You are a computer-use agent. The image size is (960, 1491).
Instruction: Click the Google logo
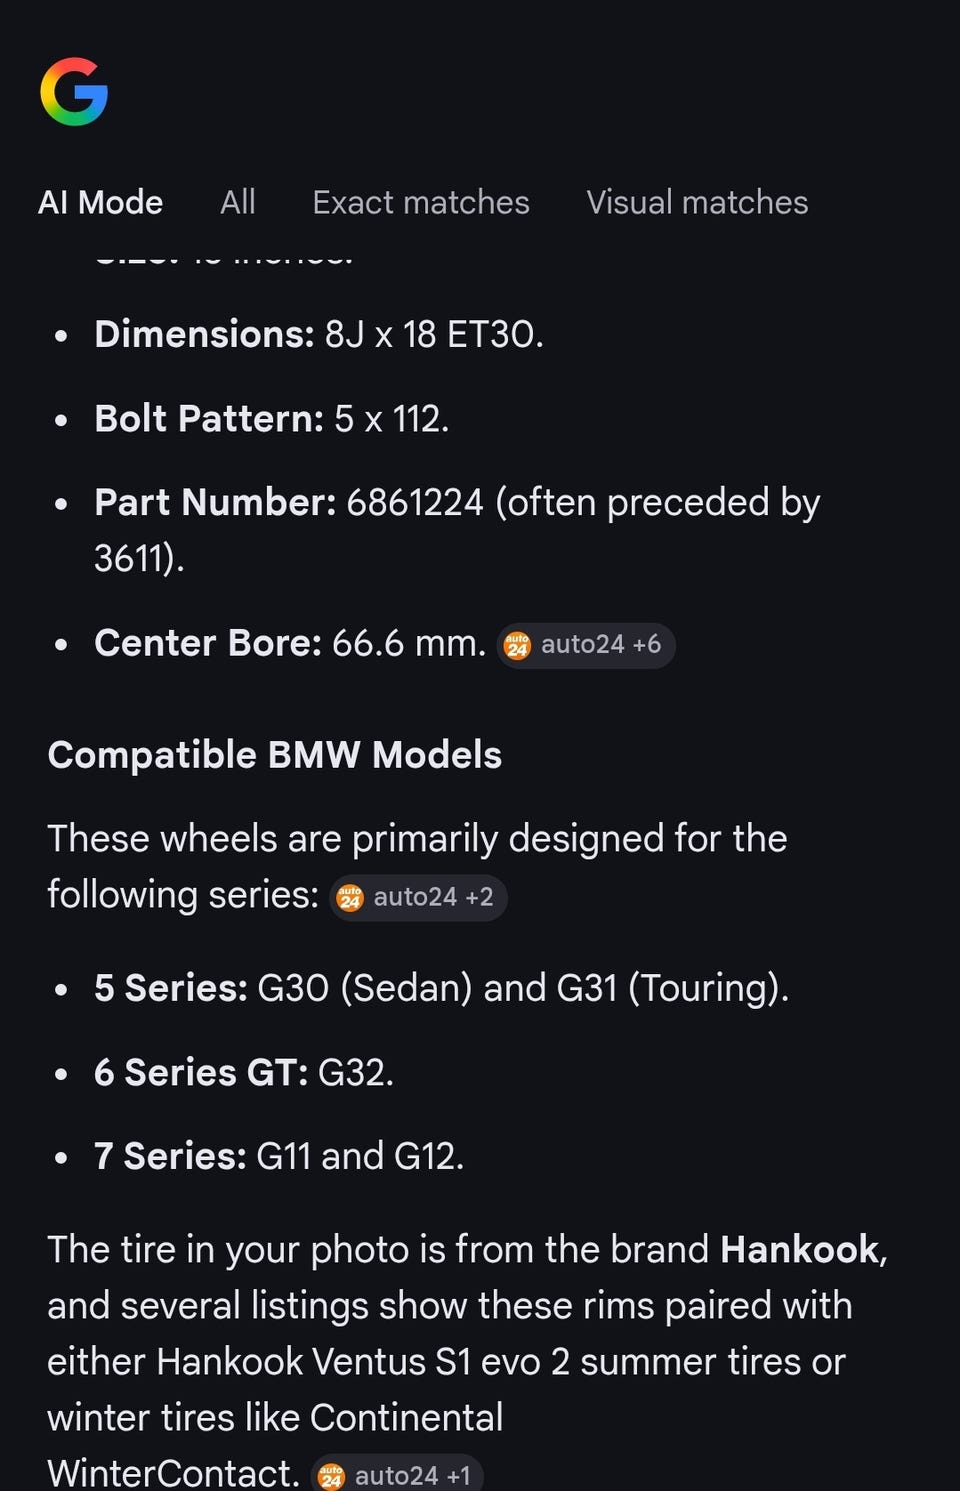(x=74, y=92)
